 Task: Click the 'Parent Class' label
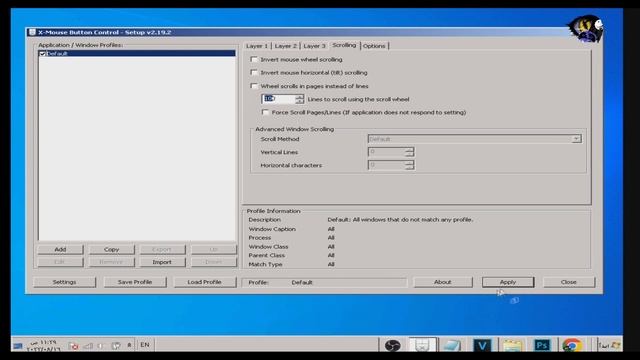(267, 255)
